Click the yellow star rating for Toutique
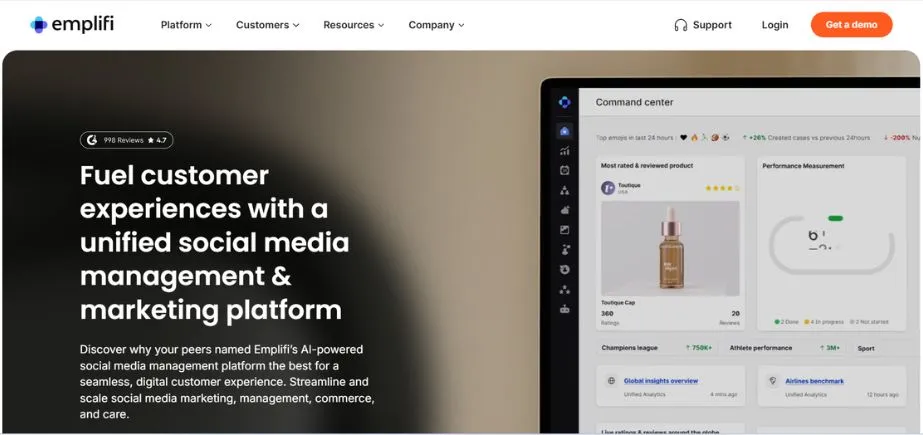The image size is (923, 435). (722, 188)
